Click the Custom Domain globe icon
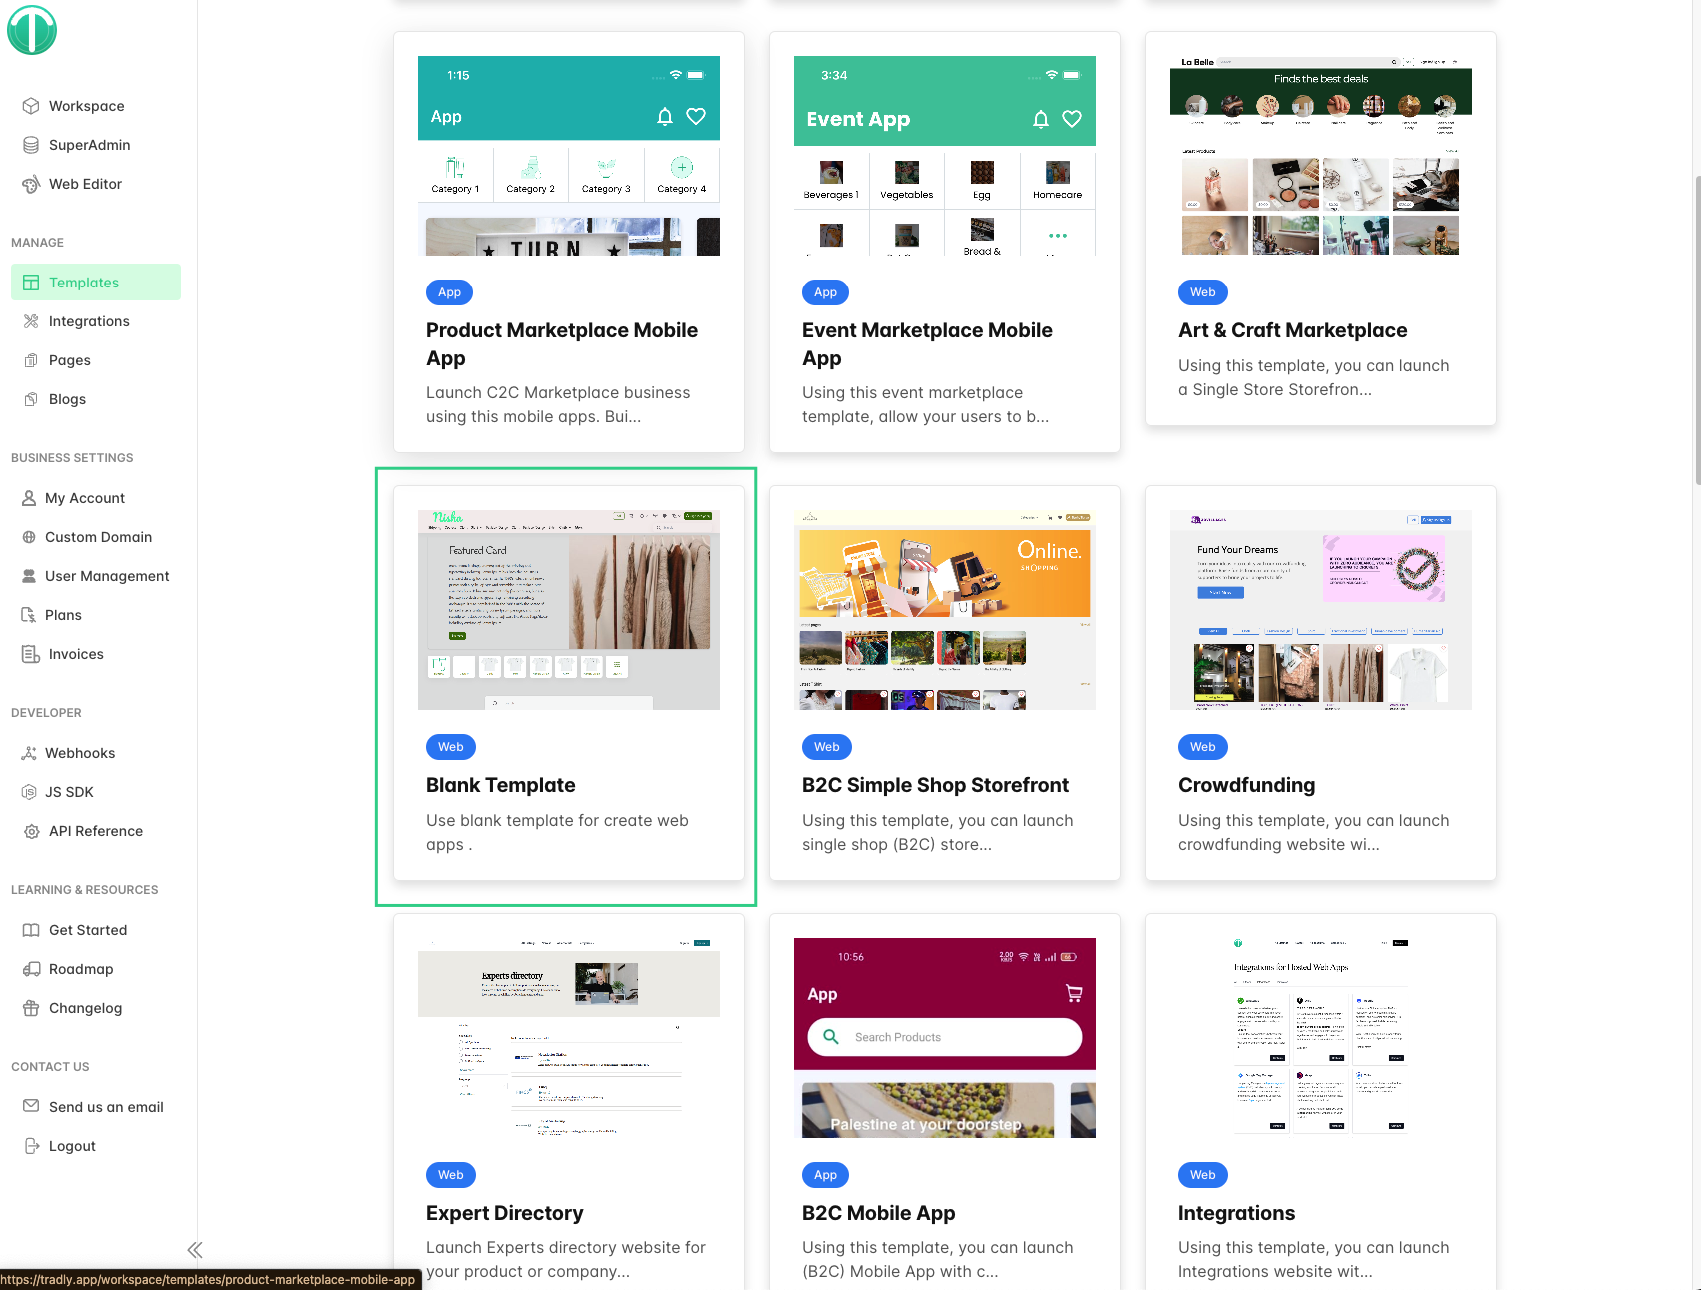1701x1290 pixels. pos(31,537)
